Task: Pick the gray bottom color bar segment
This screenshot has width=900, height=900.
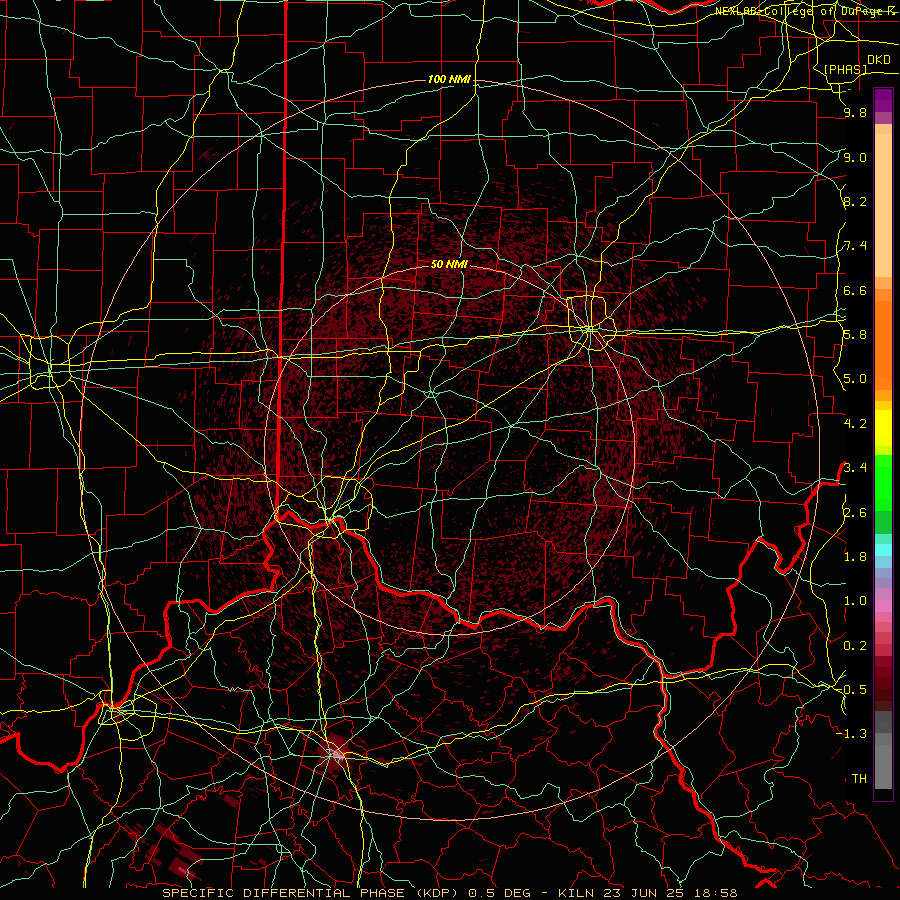Action: [883, 769]
